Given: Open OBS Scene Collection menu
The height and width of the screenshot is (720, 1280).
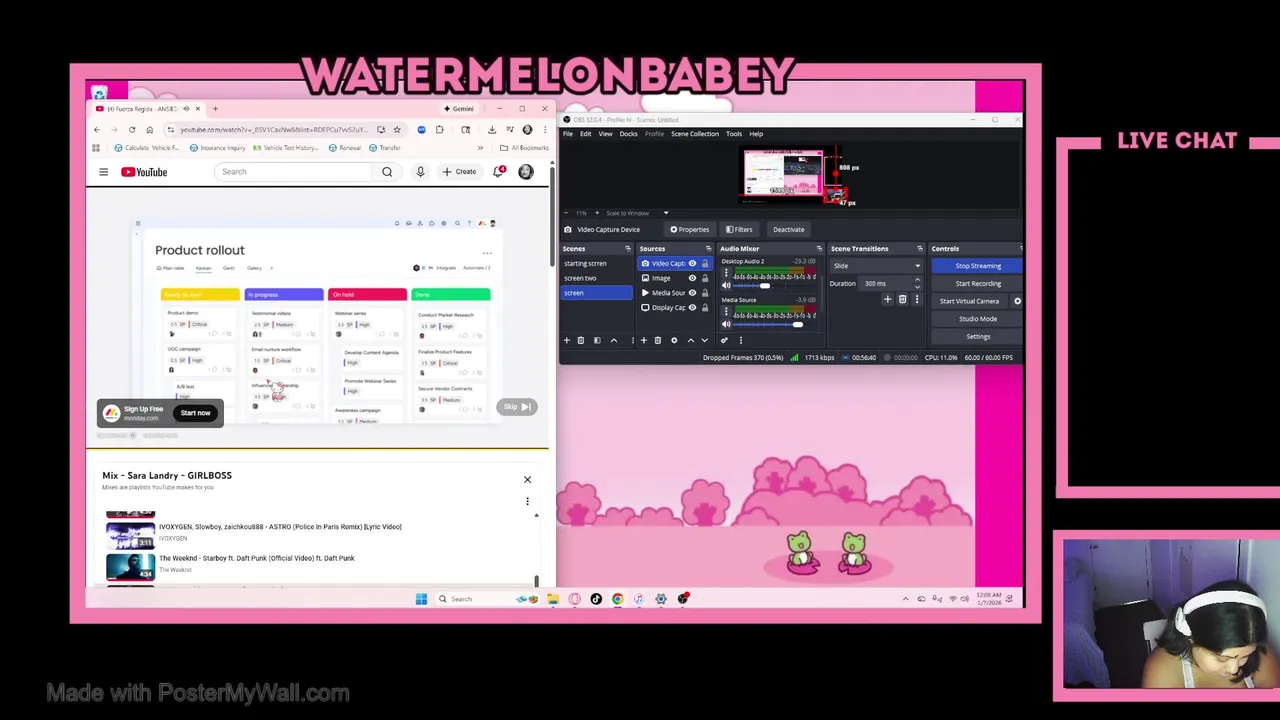Looking at the screenshot, I should point(695,134).
